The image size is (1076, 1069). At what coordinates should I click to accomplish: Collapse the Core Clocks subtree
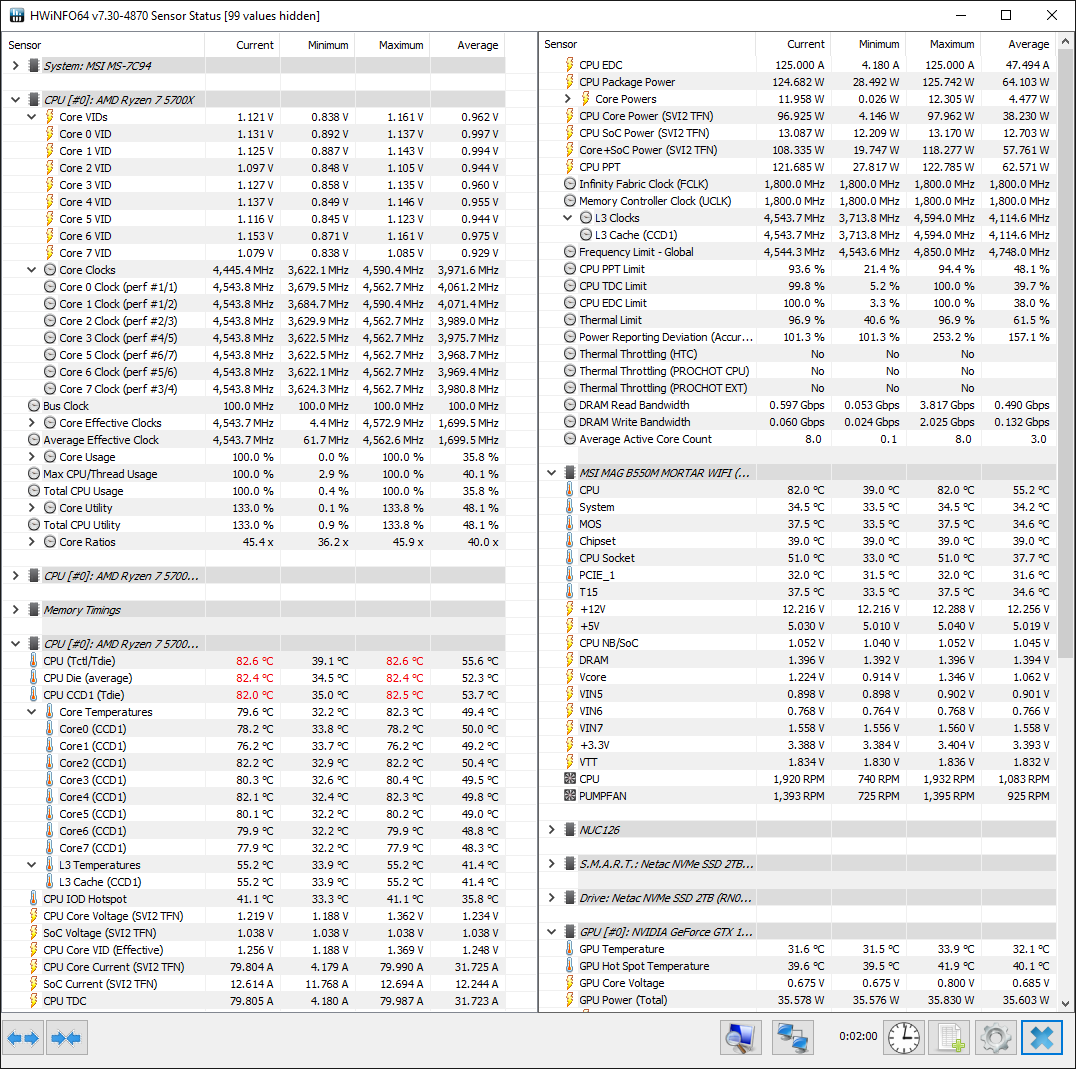point(32,270)
